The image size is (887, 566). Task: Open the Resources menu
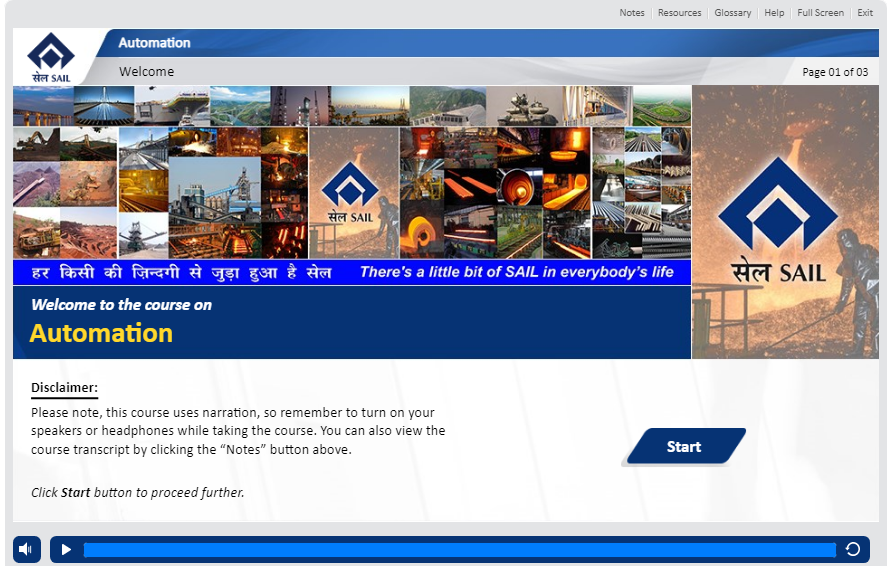tap(679, 12)
